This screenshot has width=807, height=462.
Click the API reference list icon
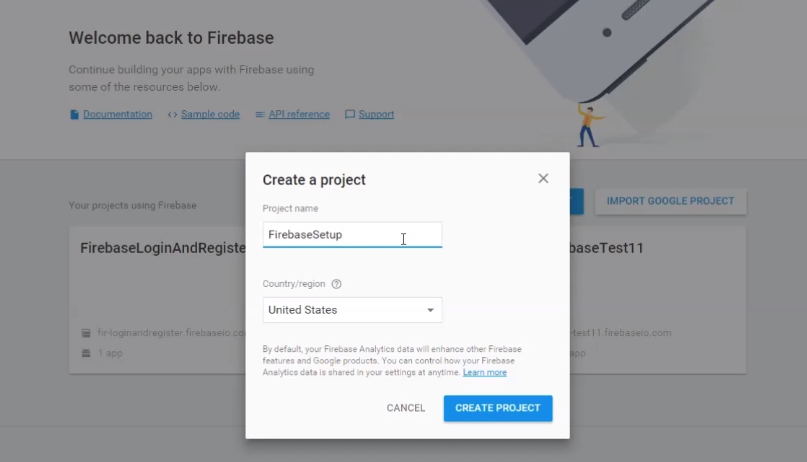point(260,115)
